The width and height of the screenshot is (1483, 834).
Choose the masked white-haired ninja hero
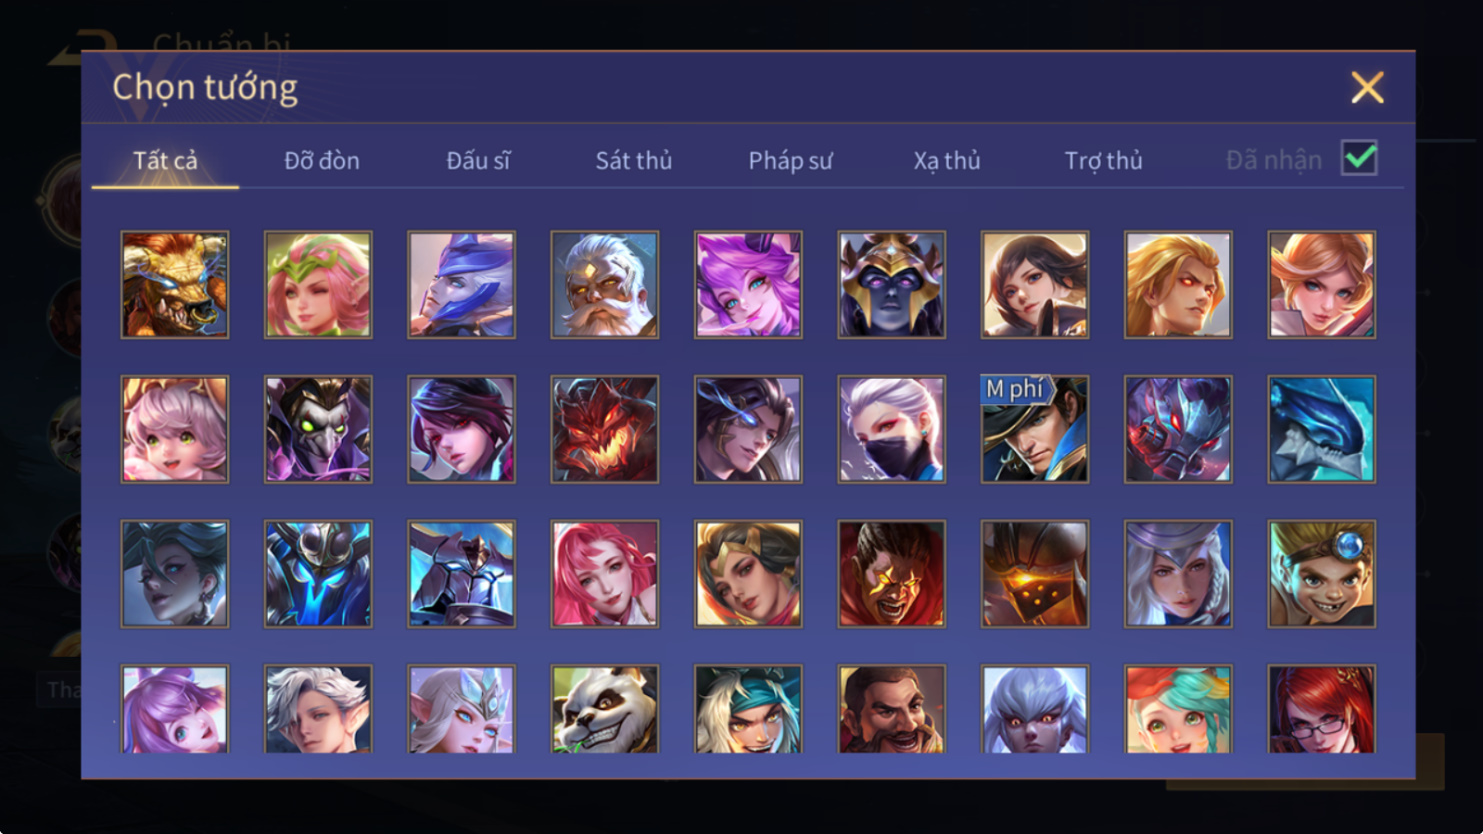(x=892, y=429)
